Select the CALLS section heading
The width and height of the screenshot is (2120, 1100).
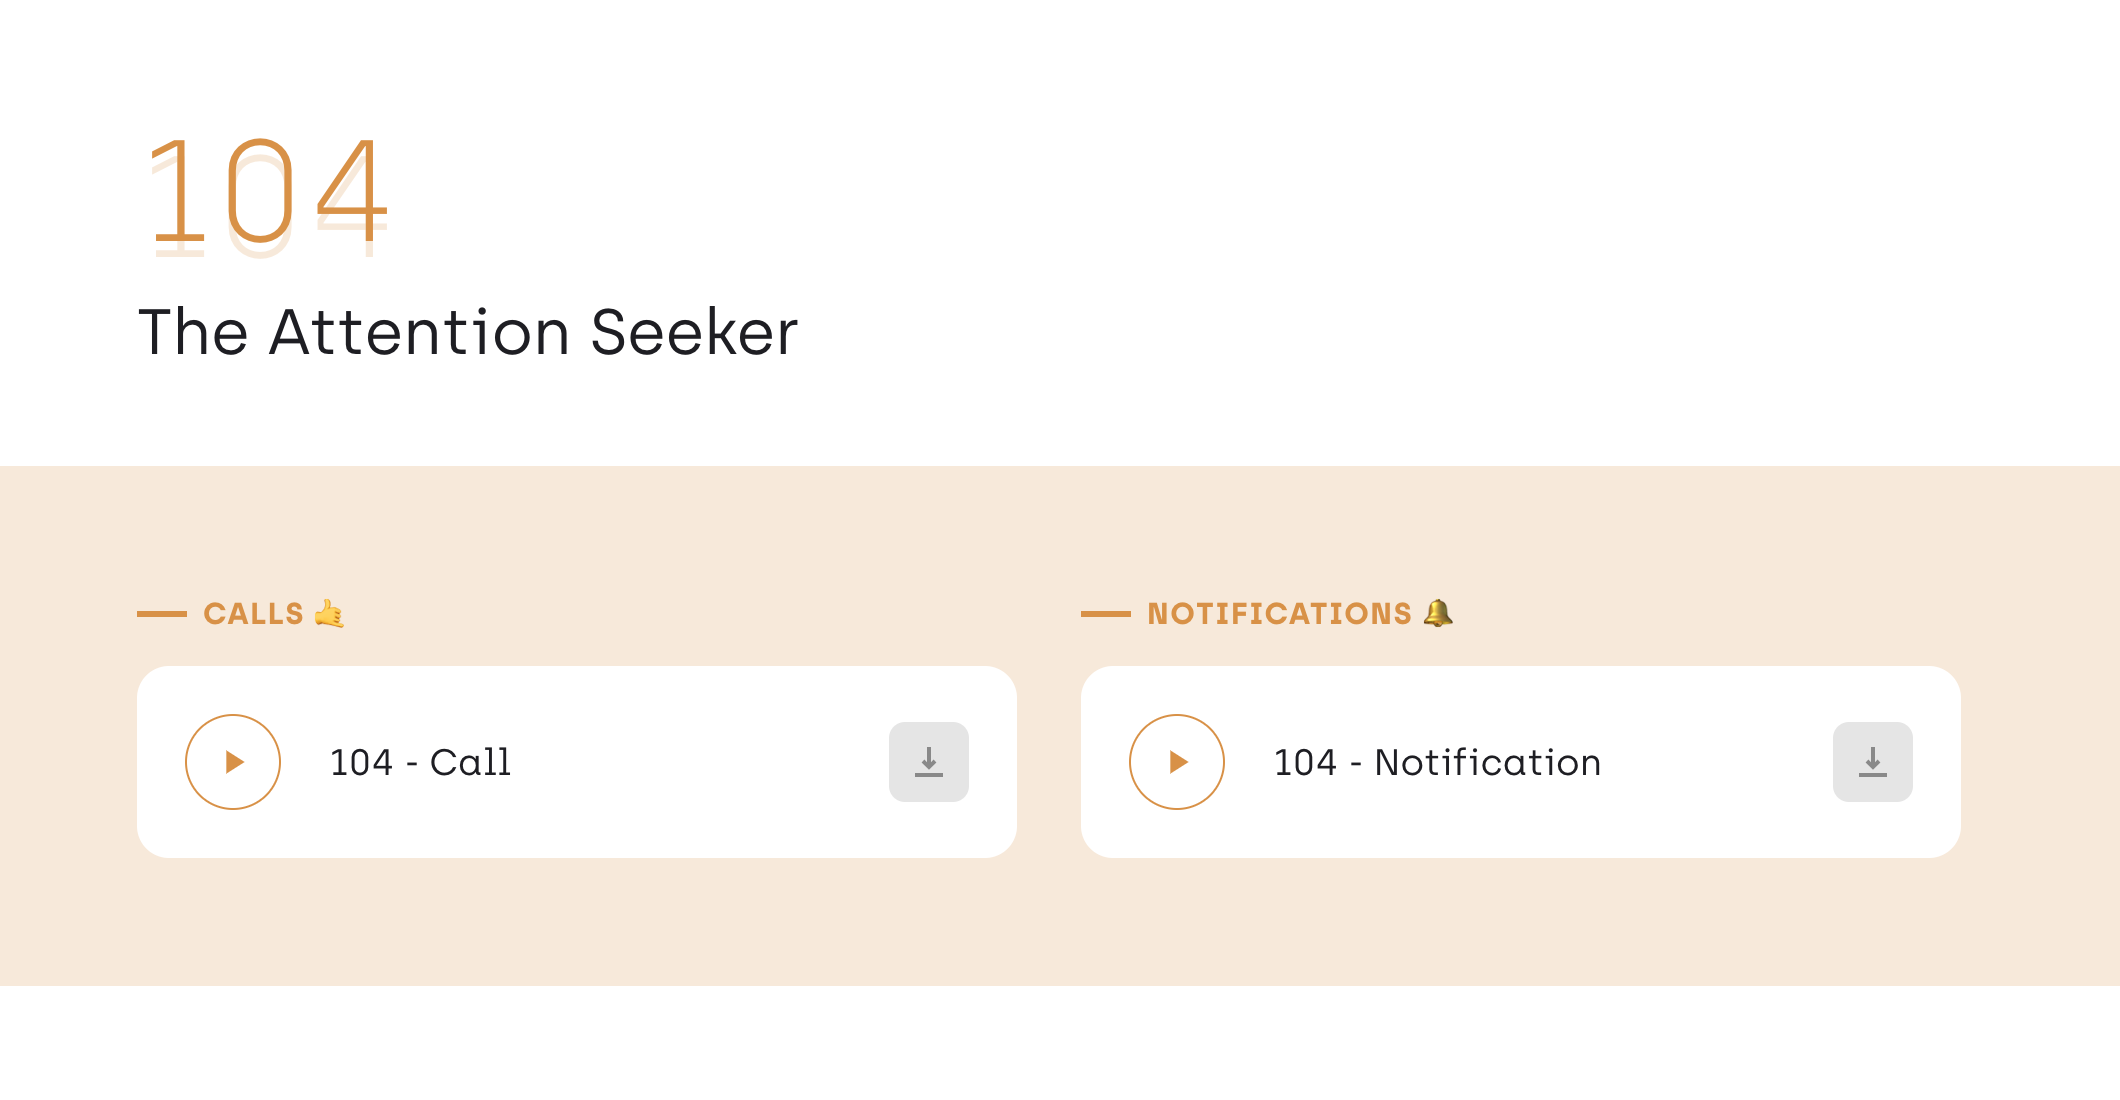pyautogui.click(x=253, y=614)
